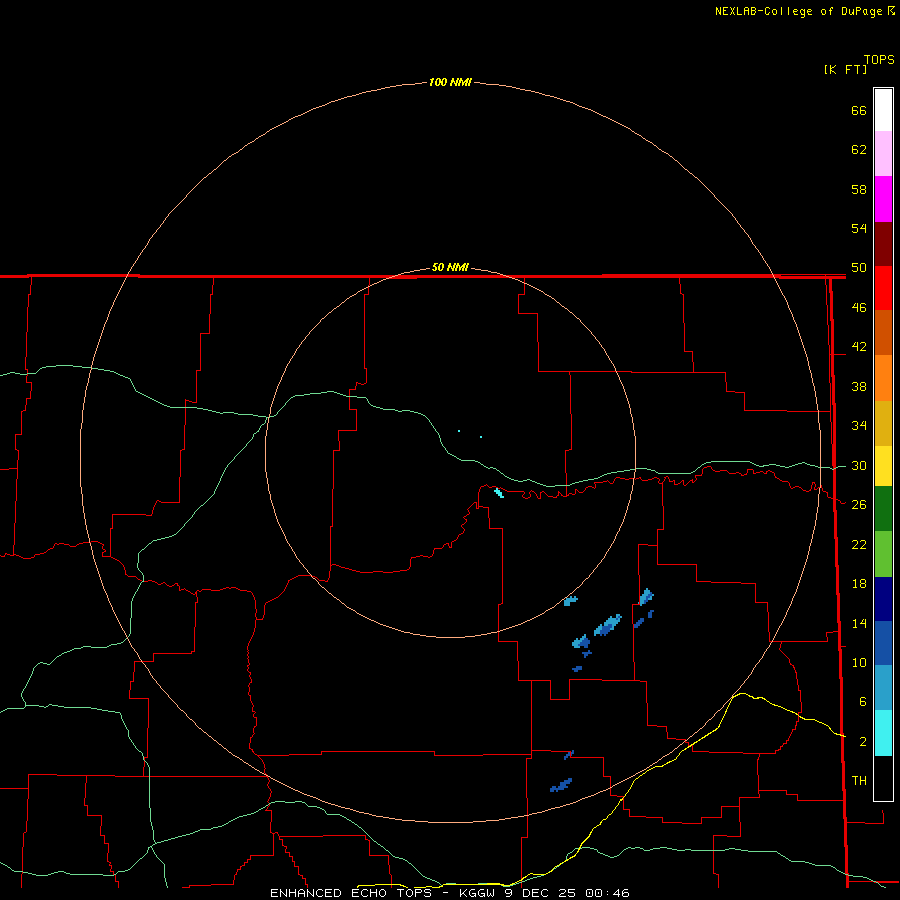Click the "50" legend value
This screenshot has height=900, width=900.
click(859, 267)
